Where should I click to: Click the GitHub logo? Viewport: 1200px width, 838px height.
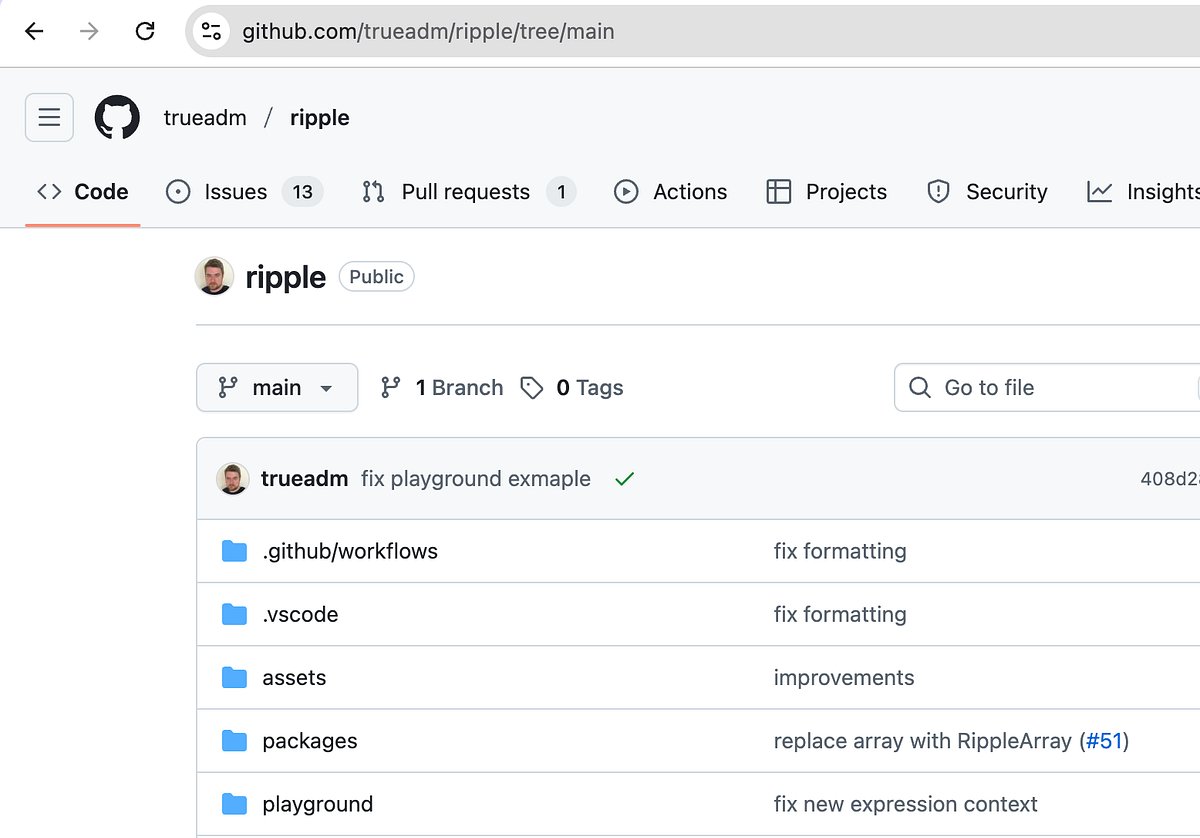click(x=117, y=117)
